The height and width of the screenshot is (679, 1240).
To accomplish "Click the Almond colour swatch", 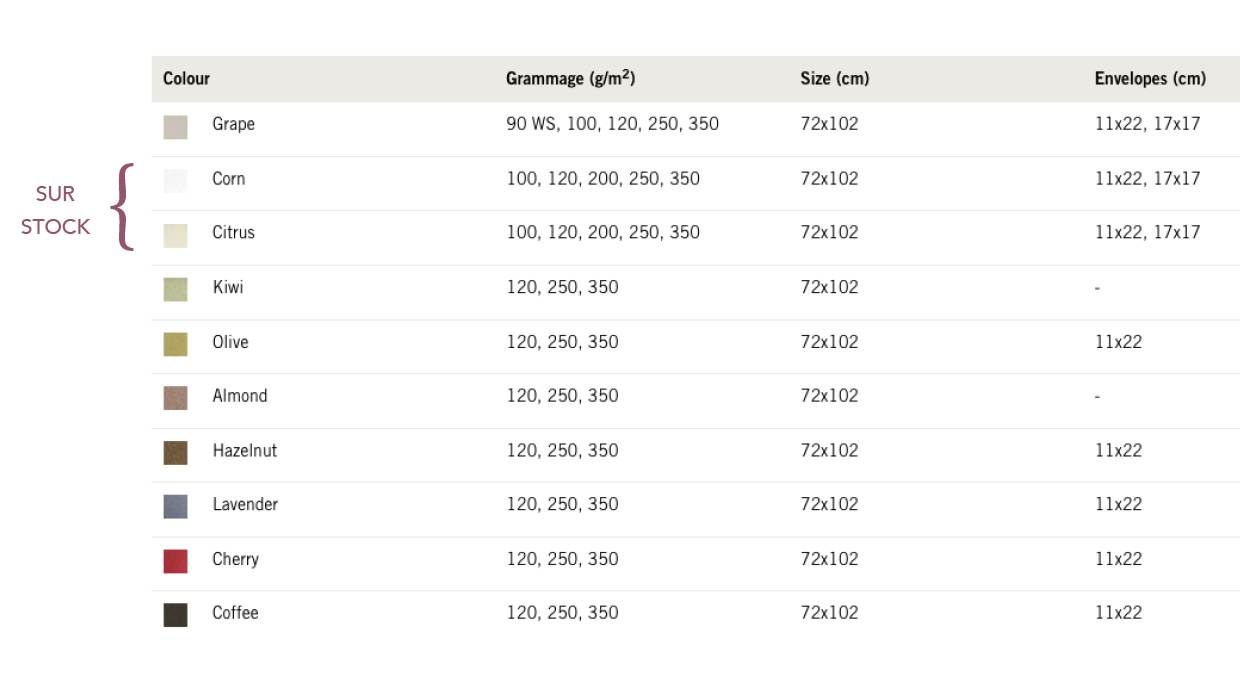I will coord(175,398).
